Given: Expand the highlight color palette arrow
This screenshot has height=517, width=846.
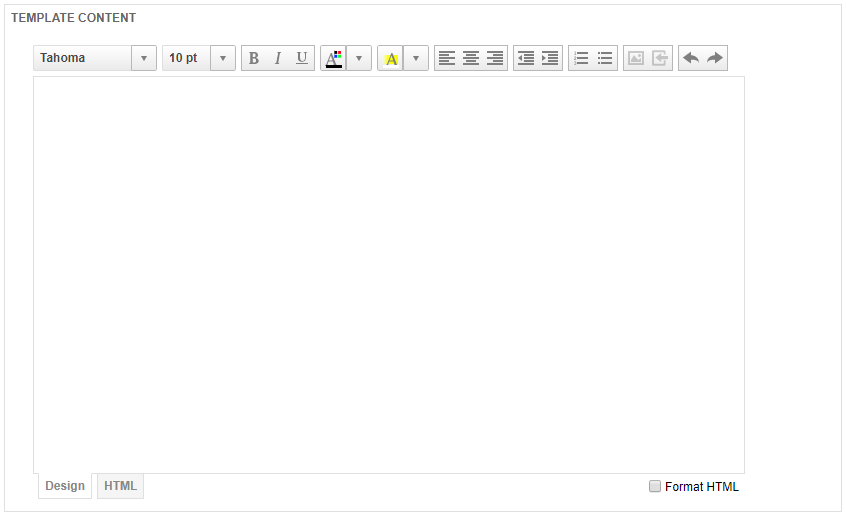Looking at the screenshot, I should coord(416,58).
